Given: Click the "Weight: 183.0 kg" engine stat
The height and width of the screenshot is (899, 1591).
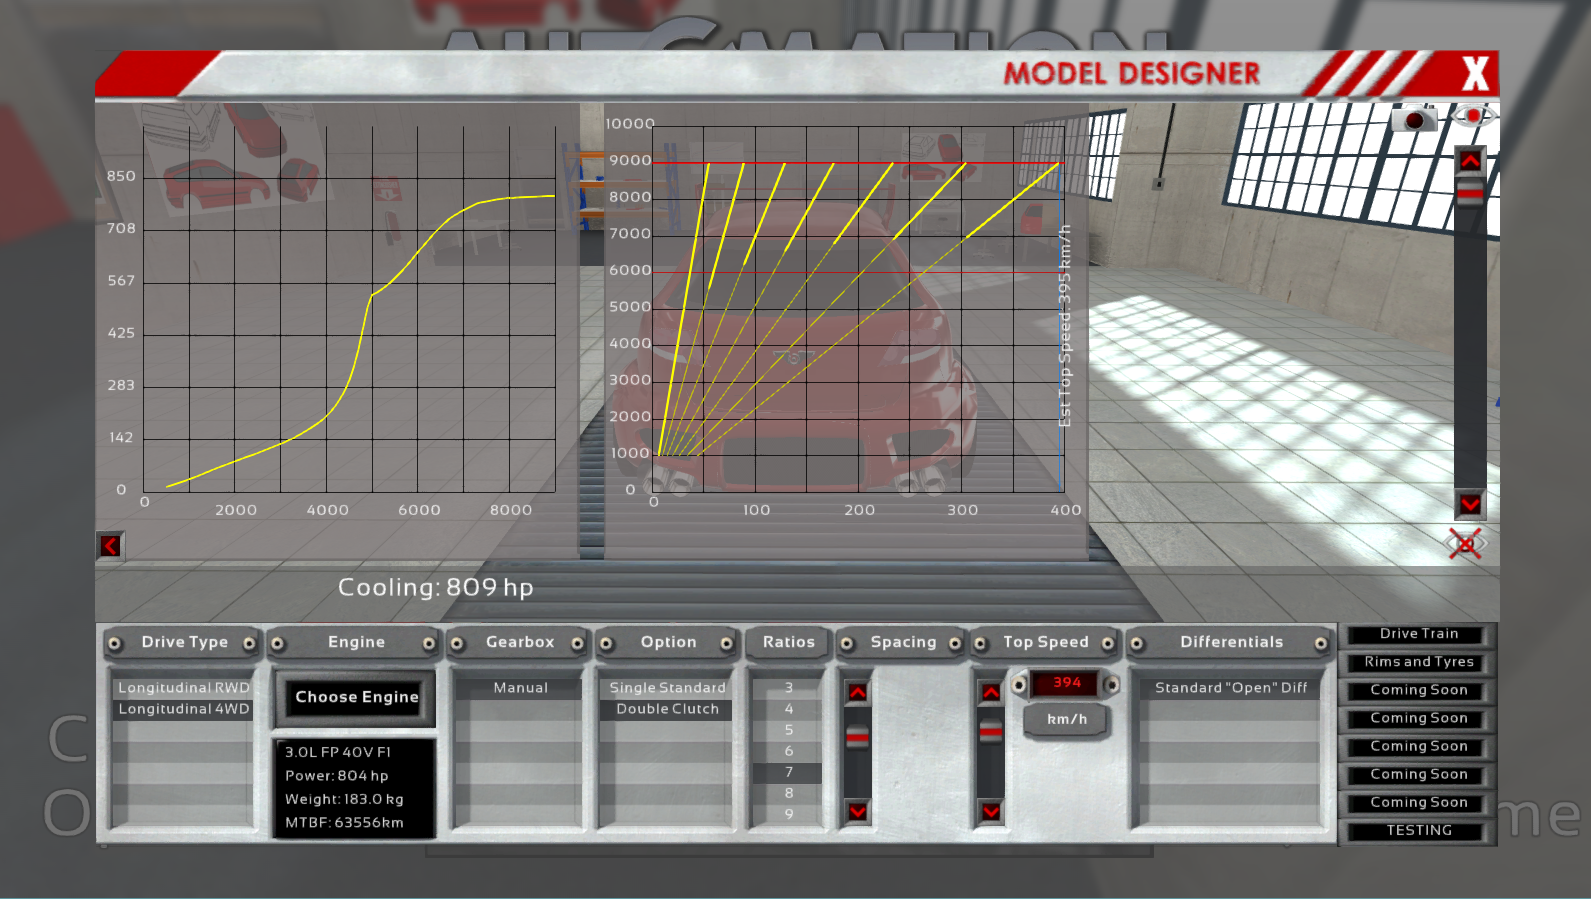Looking at the screenshot, I should pos(344,800).
